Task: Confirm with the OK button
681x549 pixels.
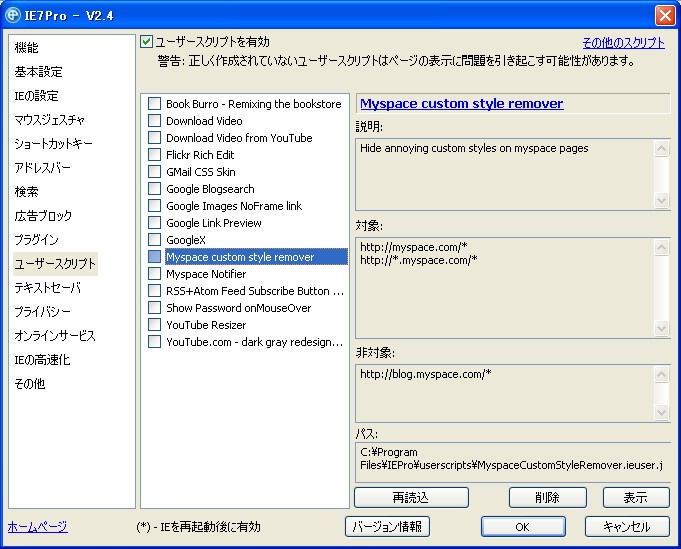Action: point(523,526)
